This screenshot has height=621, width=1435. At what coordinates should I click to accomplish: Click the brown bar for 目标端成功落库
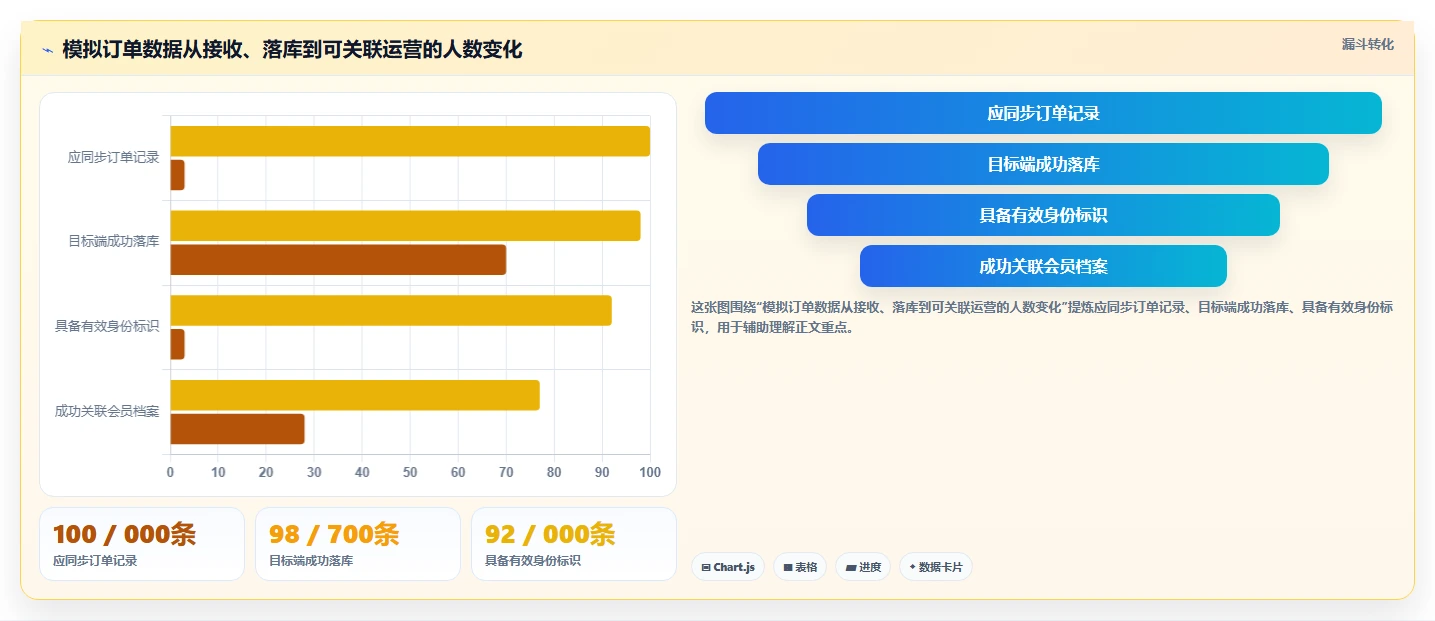click(338, 260)
